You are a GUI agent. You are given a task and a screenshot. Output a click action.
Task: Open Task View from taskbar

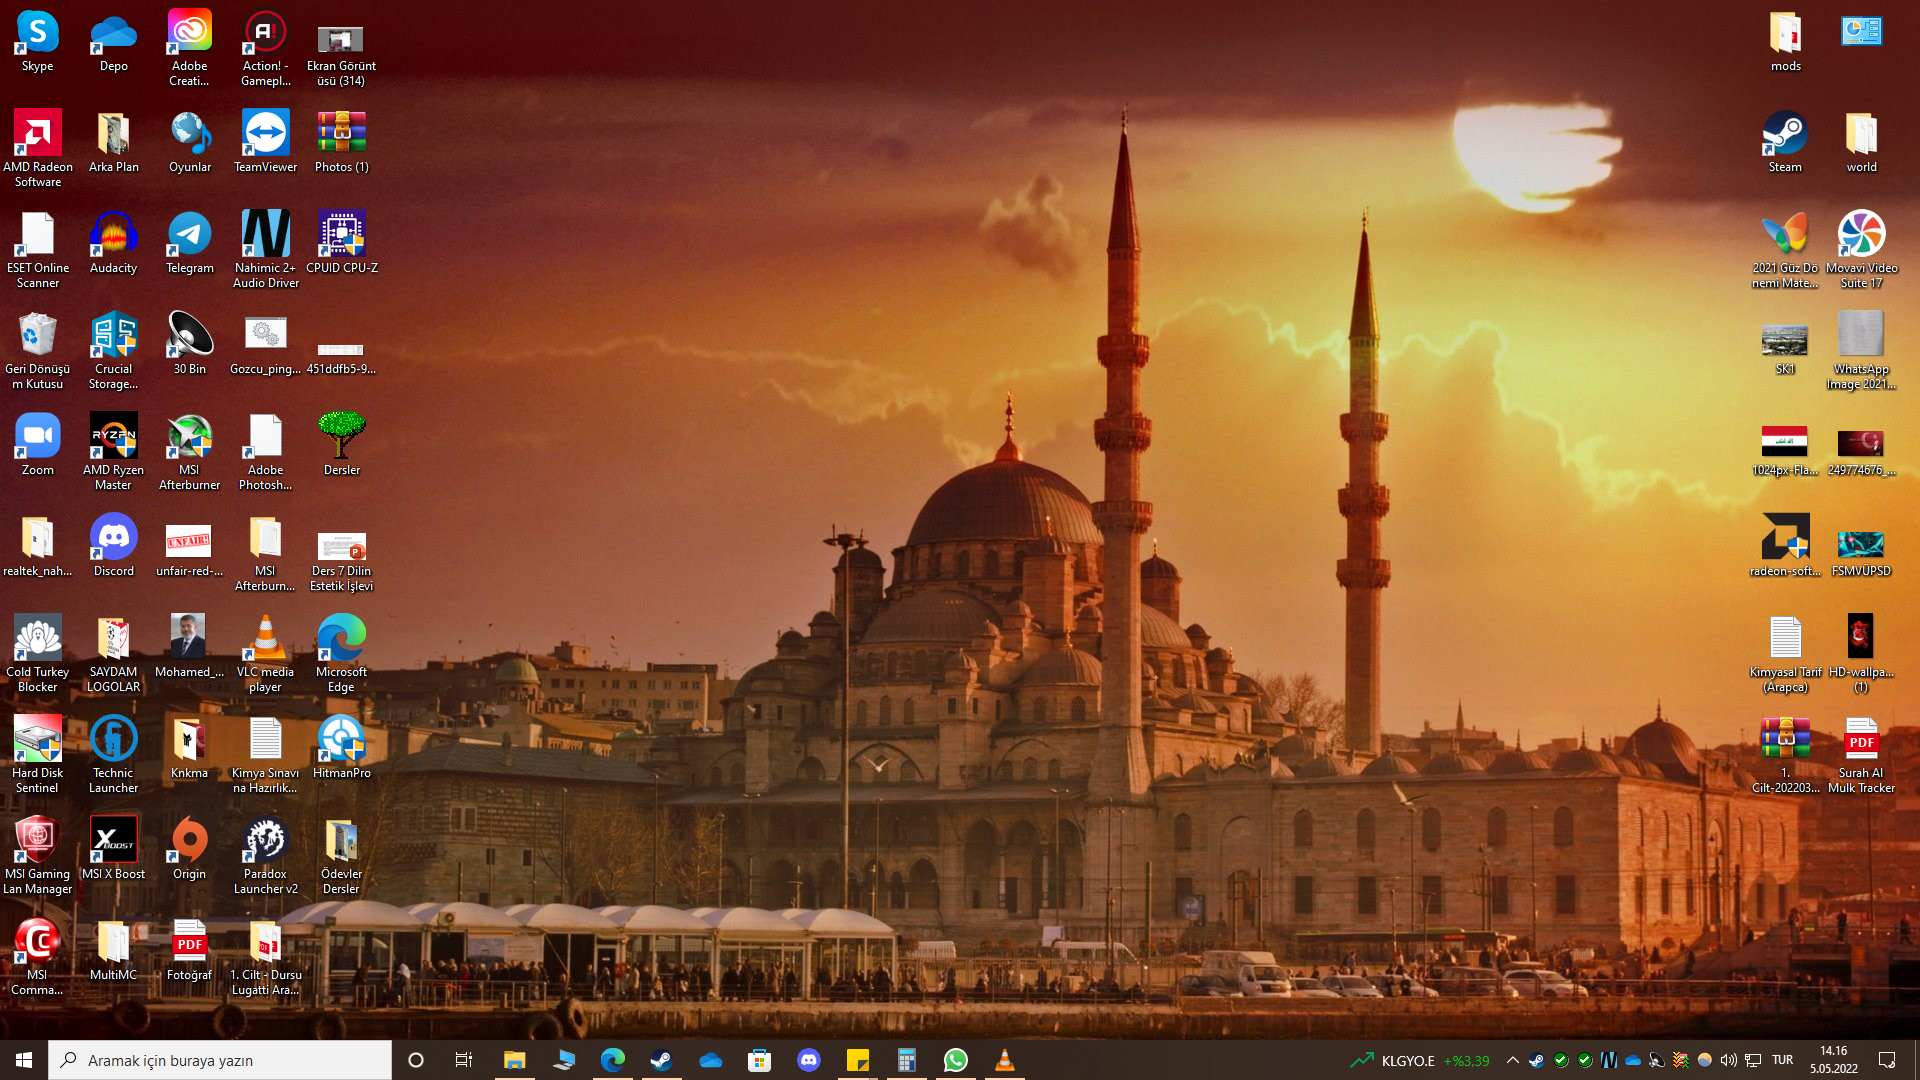coord(464,1060)
